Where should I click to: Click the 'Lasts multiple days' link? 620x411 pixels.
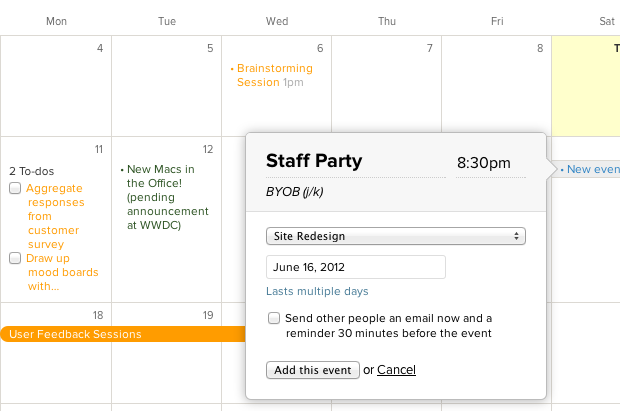pos(317,291)
